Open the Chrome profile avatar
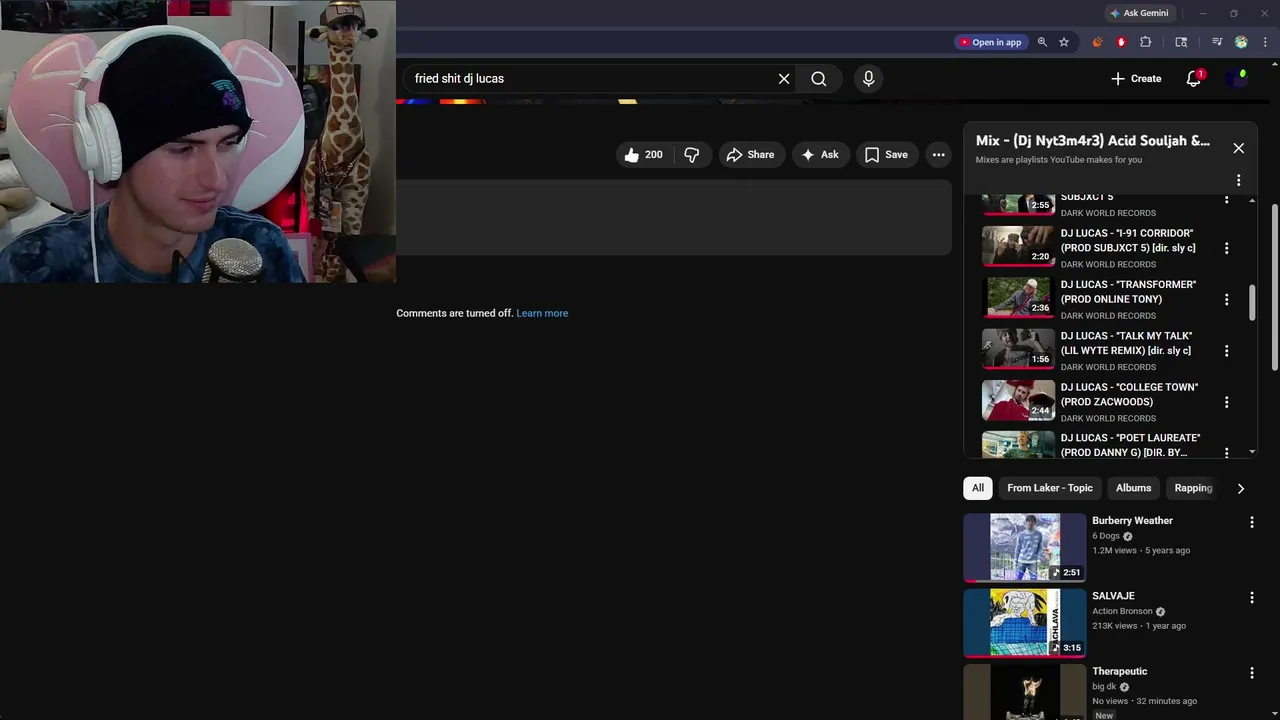The width and height of the screenshot is (1280, 720). coord(1241,42)
